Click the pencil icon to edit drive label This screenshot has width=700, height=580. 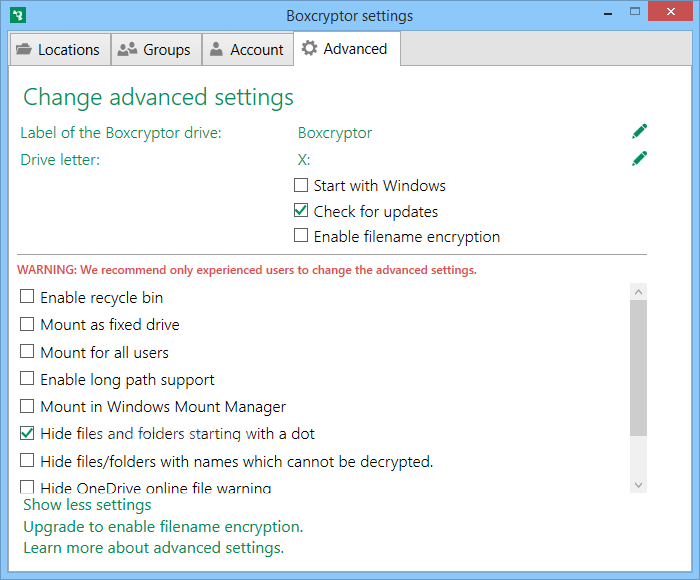(639, 131)
